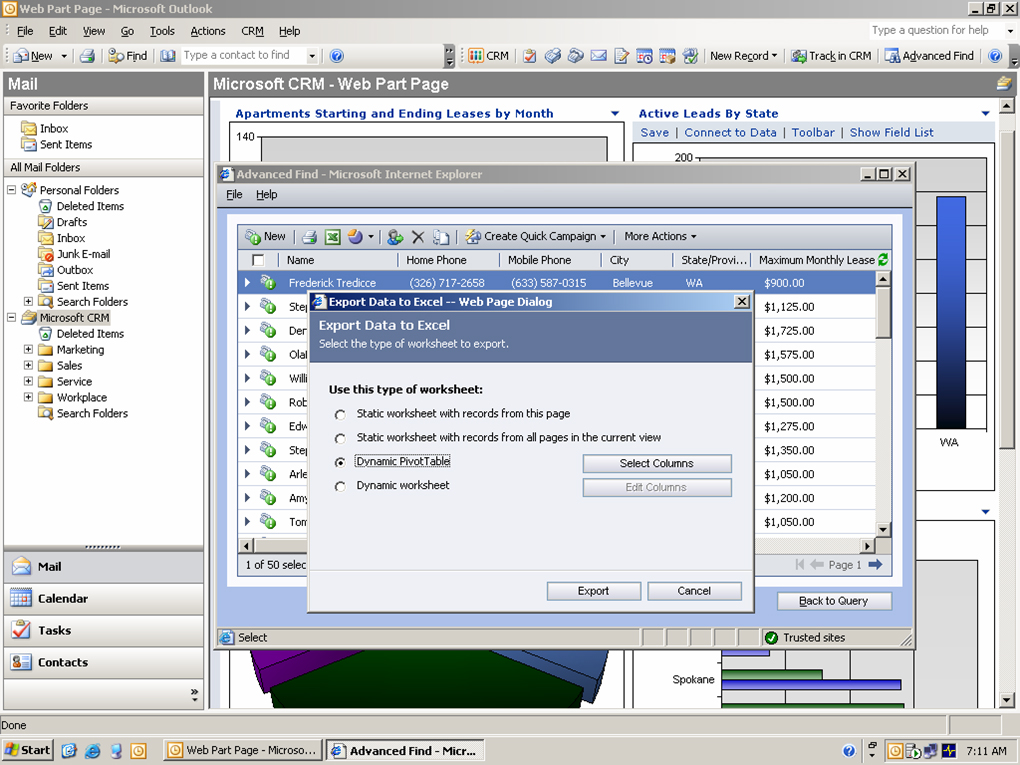Open the More Actions dropdown
The image size is (1020, 765).
pyautogui.click(x=660, y=237)
